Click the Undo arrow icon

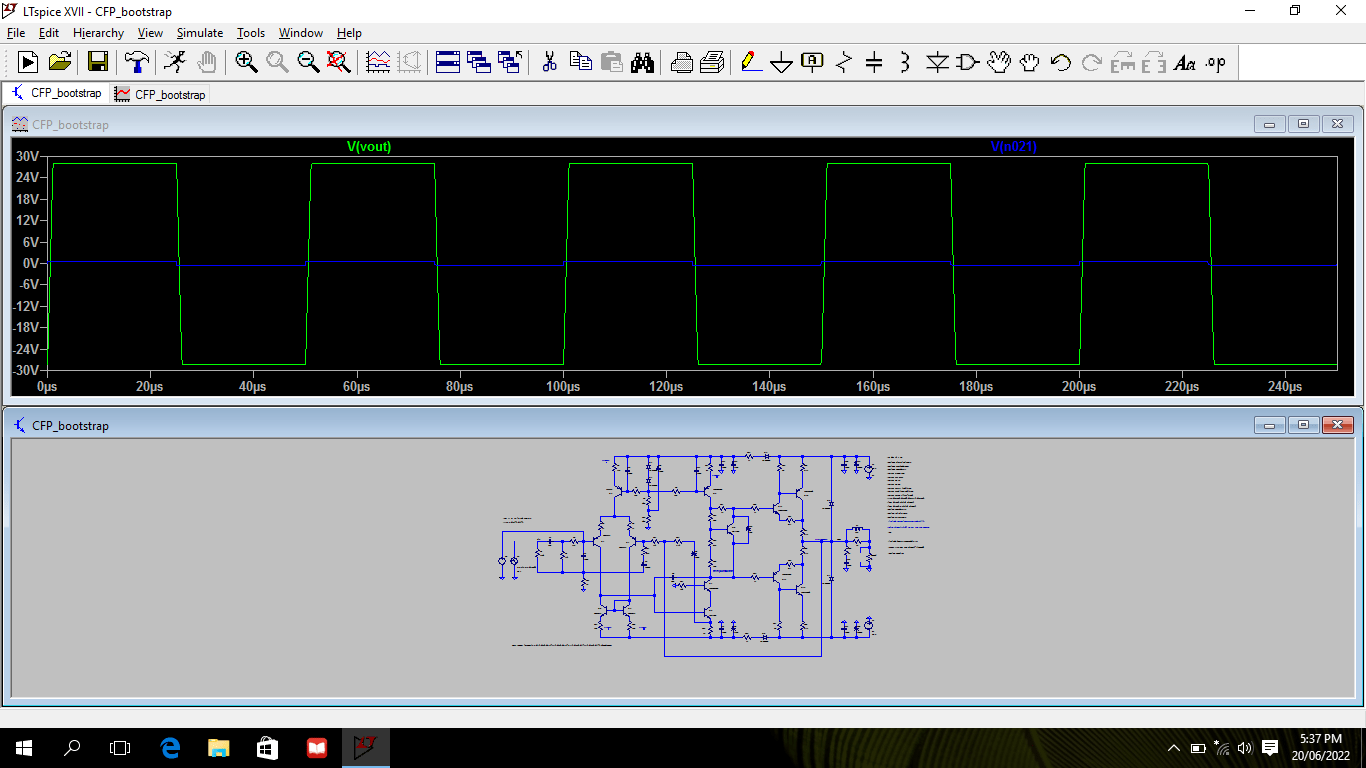tap(1061, 62)
